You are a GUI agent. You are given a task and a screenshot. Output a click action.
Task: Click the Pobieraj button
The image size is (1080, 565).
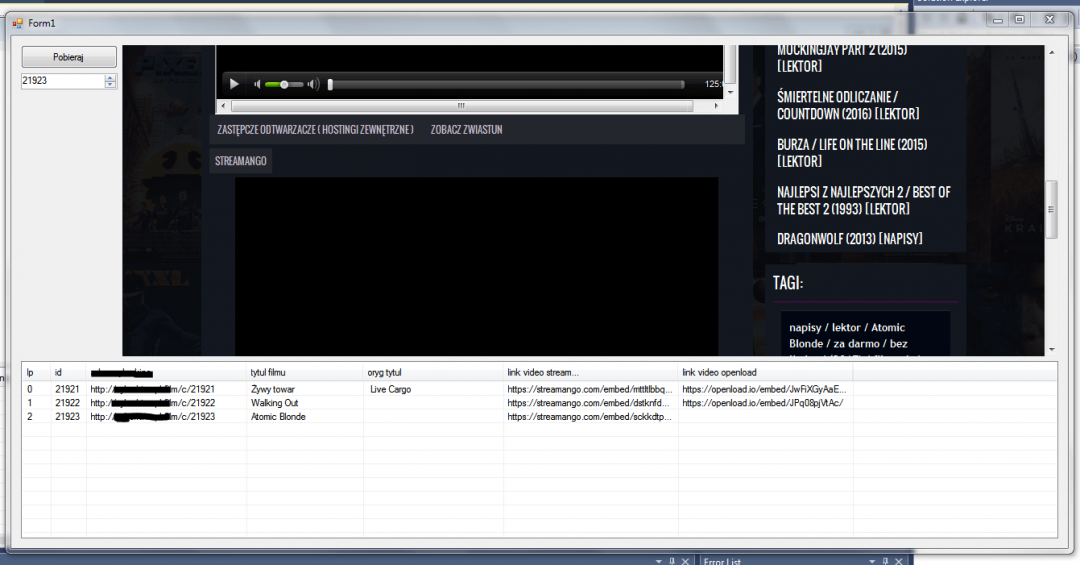click(69, 57)
